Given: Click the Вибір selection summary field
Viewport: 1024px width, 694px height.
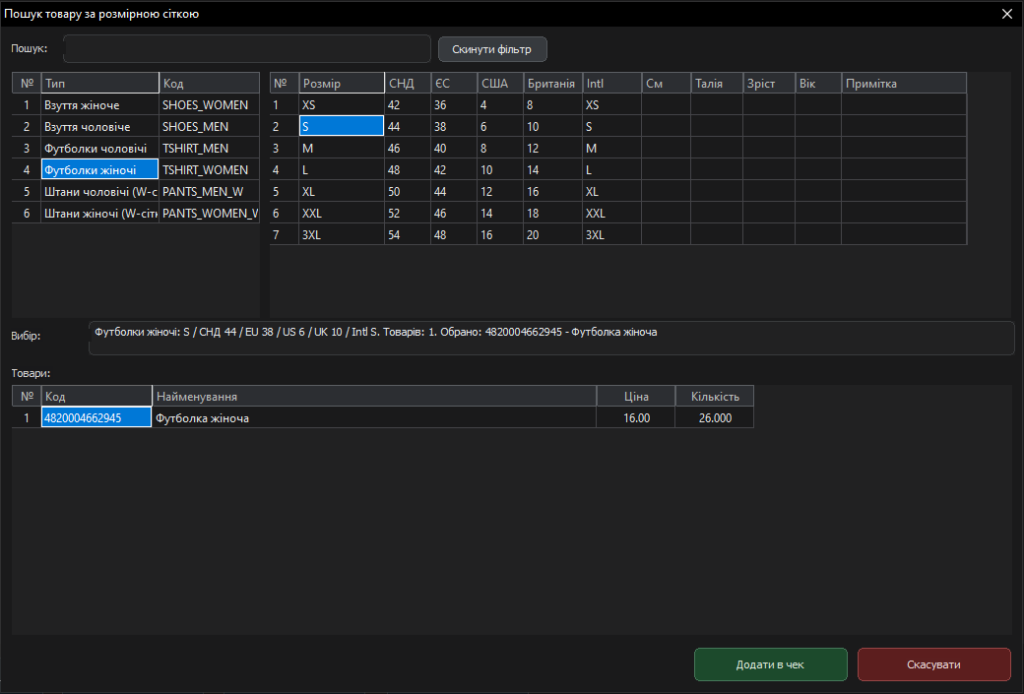Looking at the screenshot, I should (x=551, y=338).
